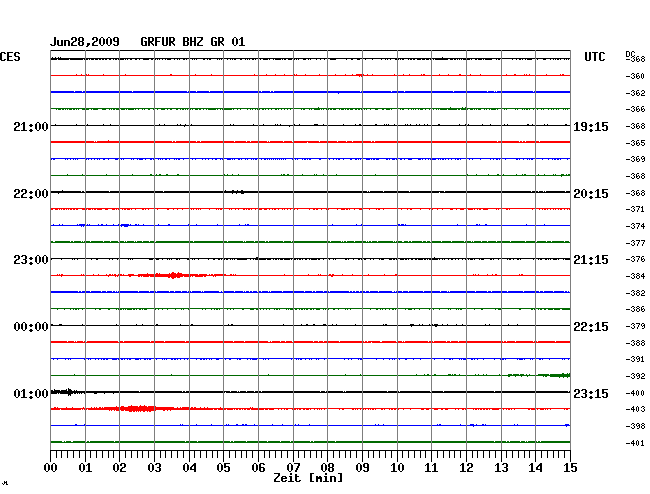Select the DC offset value -382
The height and width of the screenshot is (494, 650).
[635, 293]
